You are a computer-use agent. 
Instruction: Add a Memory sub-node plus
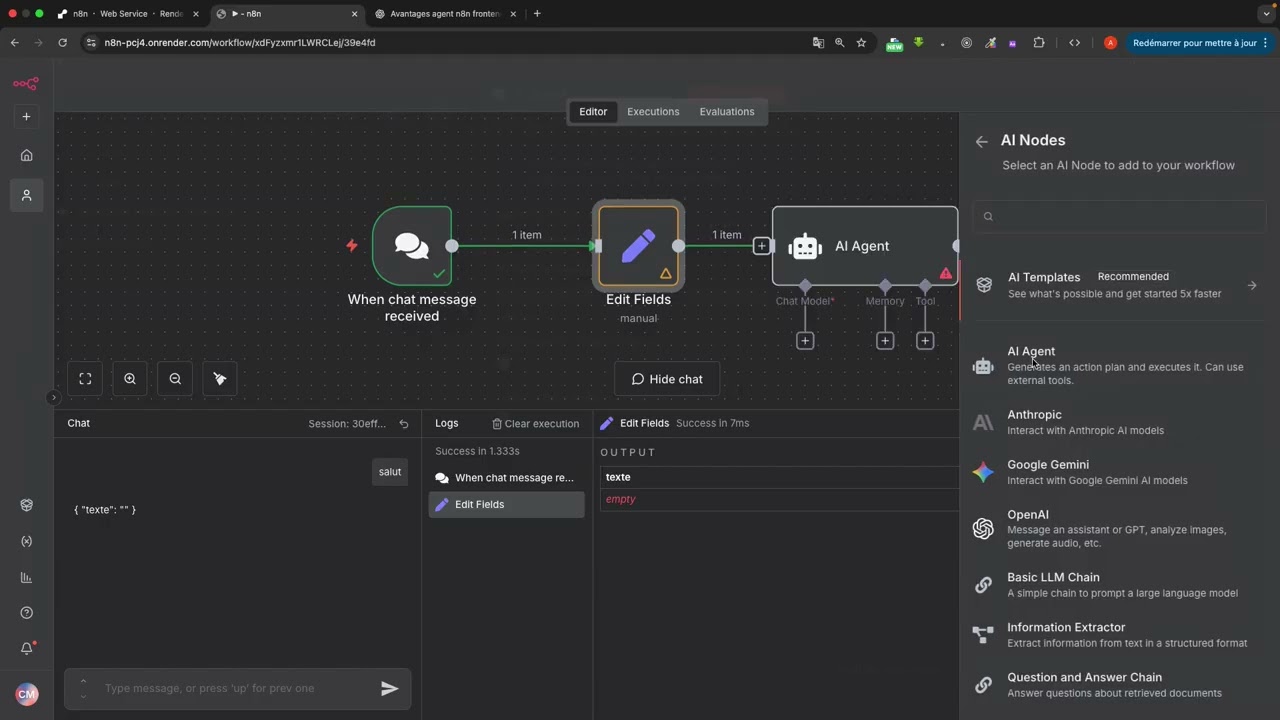(x=885, y=341)
